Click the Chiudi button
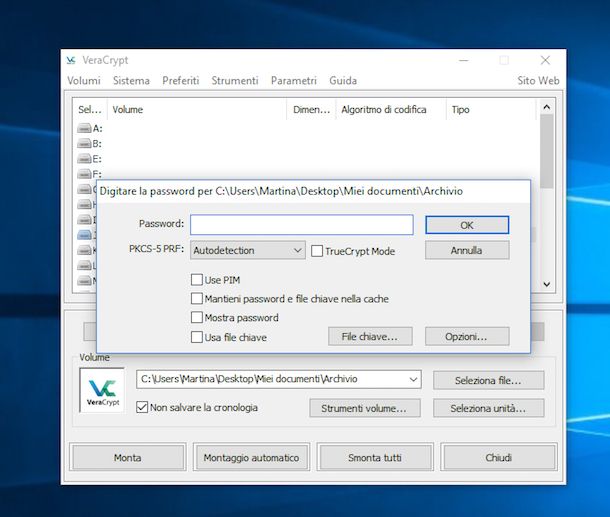Screen dimensions: 610x517 pos(499,457)
